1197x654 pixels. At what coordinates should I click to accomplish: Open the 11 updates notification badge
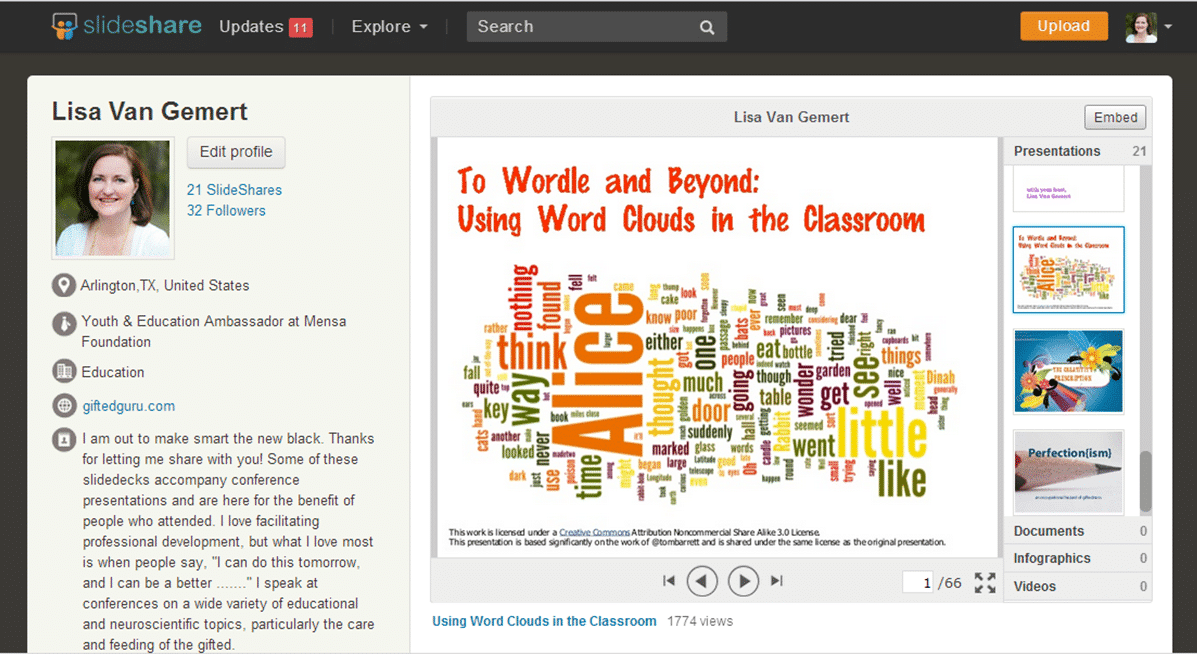tap(300, 27)
